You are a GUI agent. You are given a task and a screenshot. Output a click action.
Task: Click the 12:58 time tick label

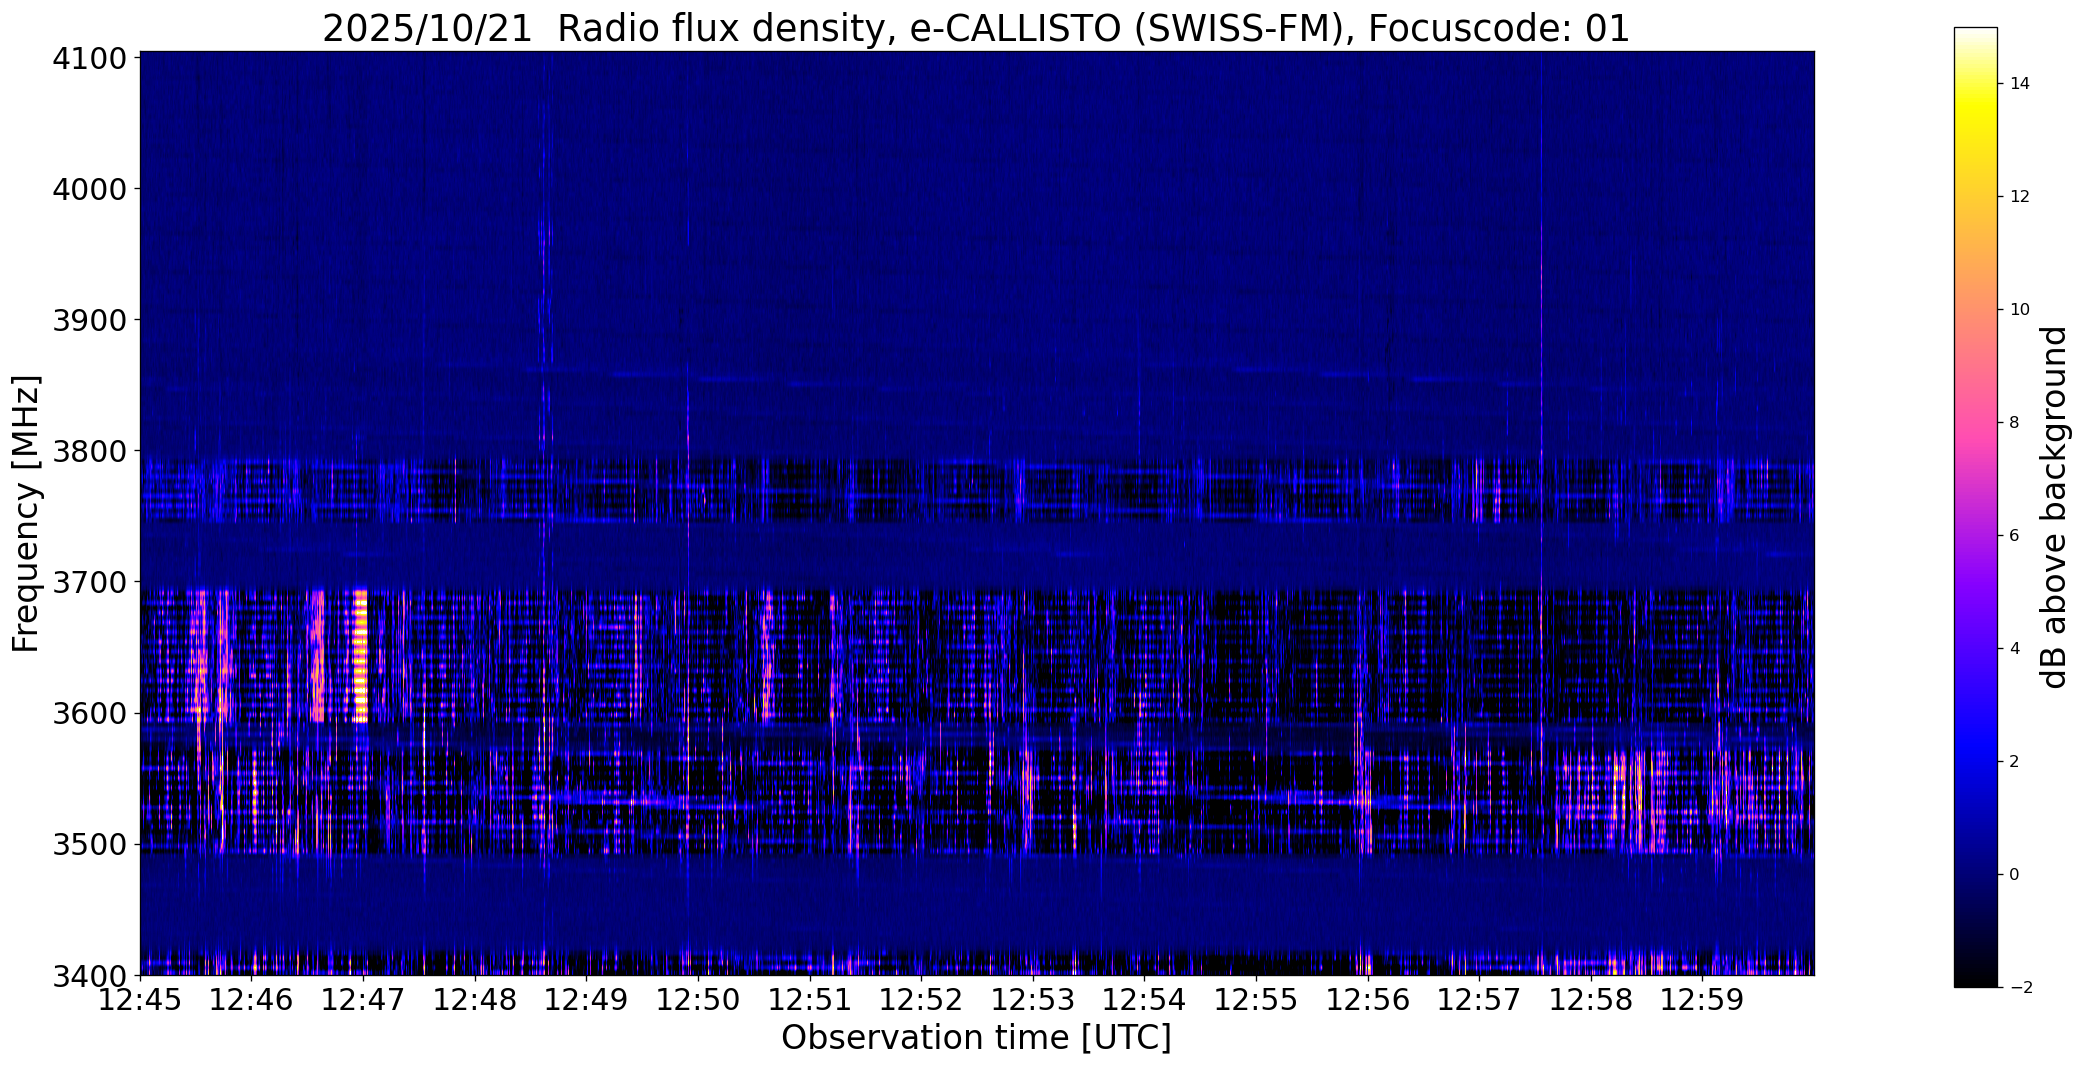pyautogui.click(x=1592, y=1000)
